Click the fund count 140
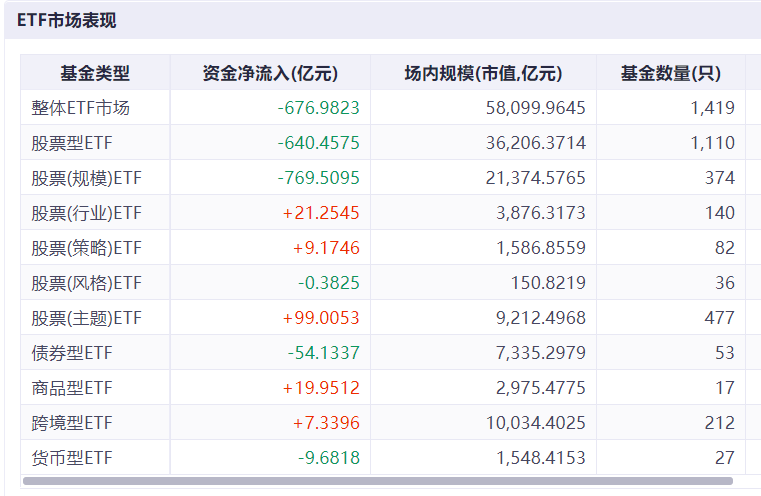This screenshot has width=761, height=496. [x=720, y=213]
